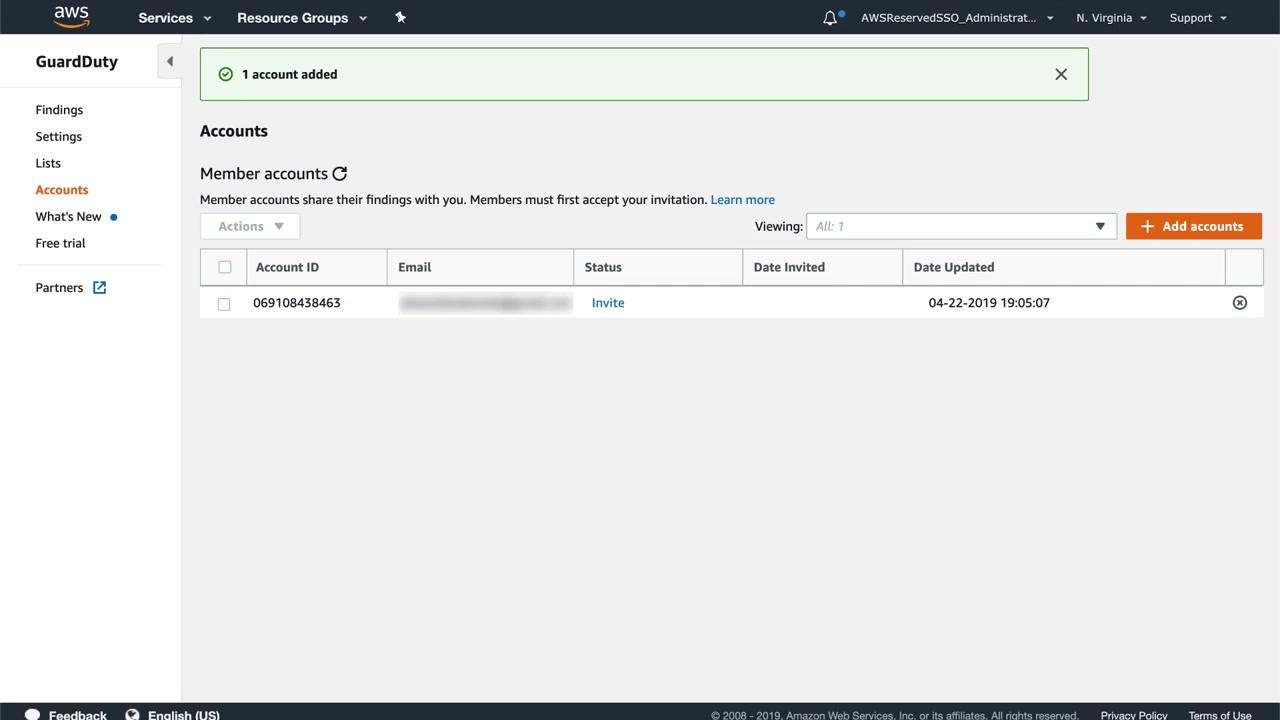
Task: Click the Add accounts button
Action: click(1194, 226)
